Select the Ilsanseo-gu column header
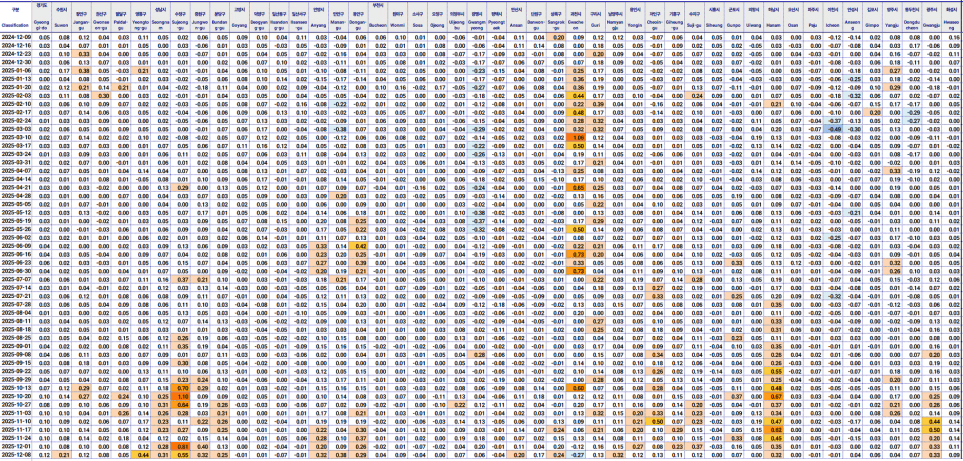 300,18
